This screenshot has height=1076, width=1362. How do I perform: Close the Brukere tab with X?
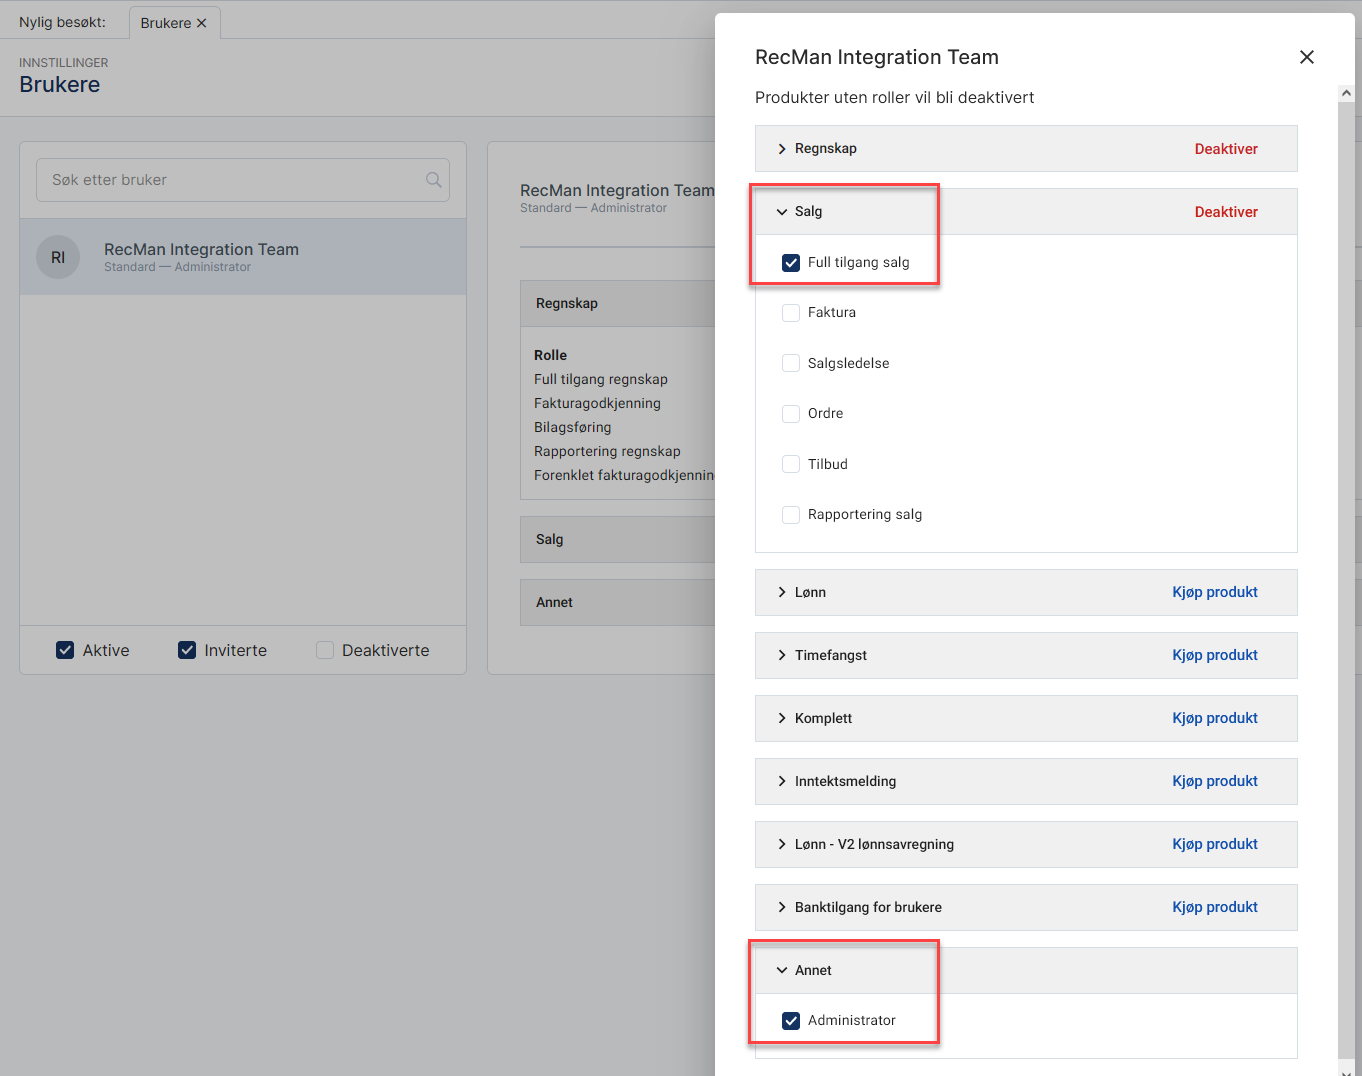click(x=202, y=23)
